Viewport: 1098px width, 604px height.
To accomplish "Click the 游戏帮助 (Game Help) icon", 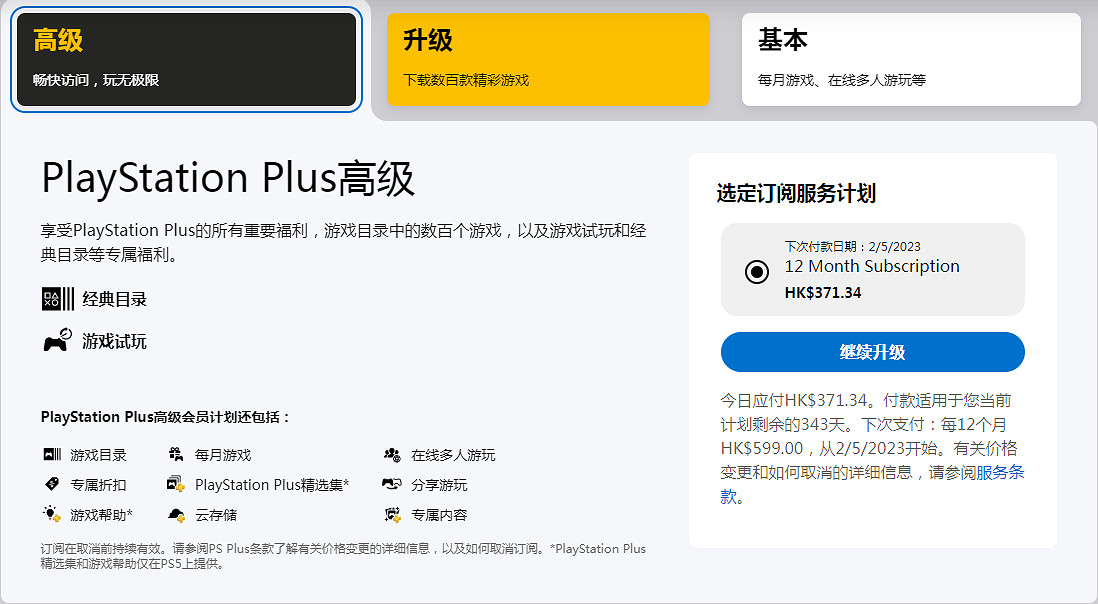I will (51, 514).
